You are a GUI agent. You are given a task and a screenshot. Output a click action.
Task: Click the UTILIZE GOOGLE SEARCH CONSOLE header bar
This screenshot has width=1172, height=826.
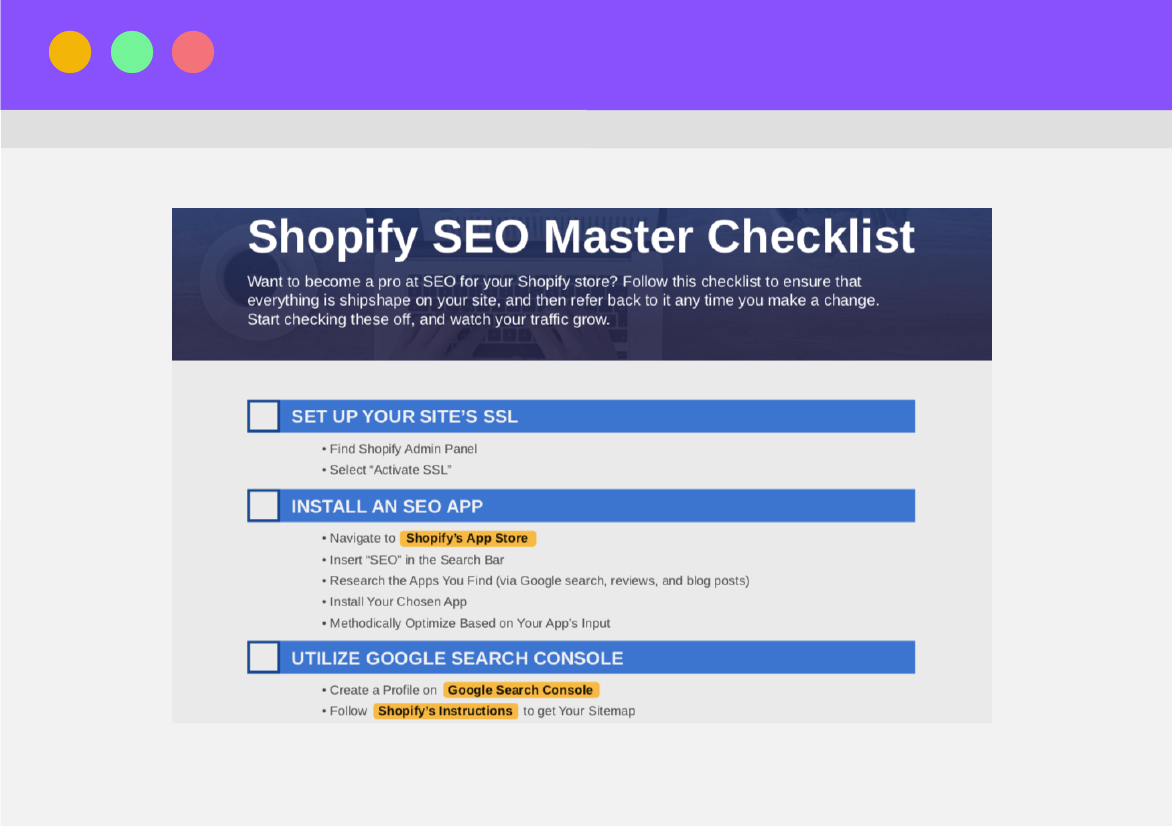(x=581, y=658)
